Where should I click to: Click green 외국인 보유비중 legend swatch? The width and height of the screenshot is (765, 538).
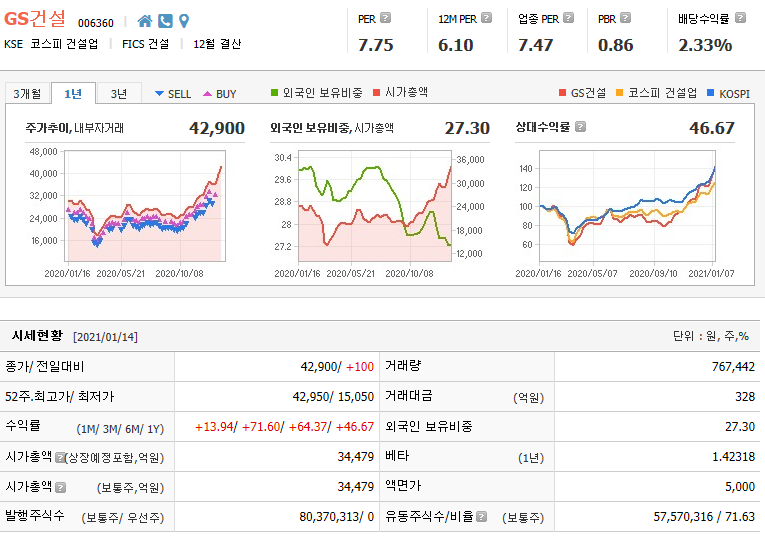click(274, 93)
